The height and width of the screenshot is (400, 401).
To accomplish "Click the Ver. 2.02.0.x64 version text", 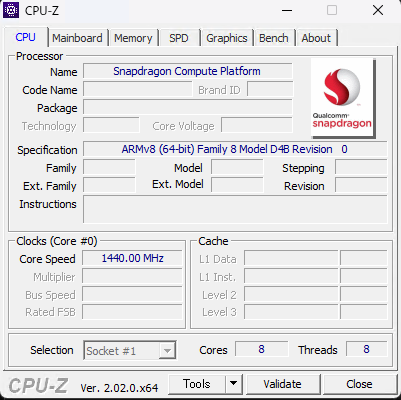I will click(119, 388).
